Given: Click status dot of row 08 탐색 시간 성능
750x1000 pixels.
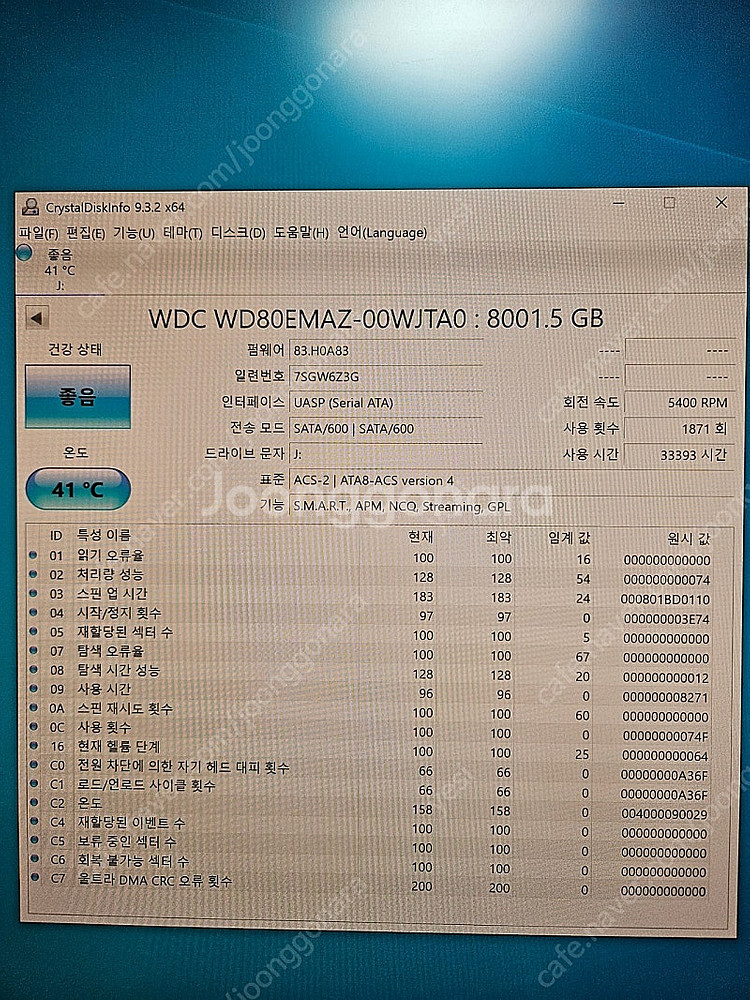Looking at the screenshot, I should 33,670.
